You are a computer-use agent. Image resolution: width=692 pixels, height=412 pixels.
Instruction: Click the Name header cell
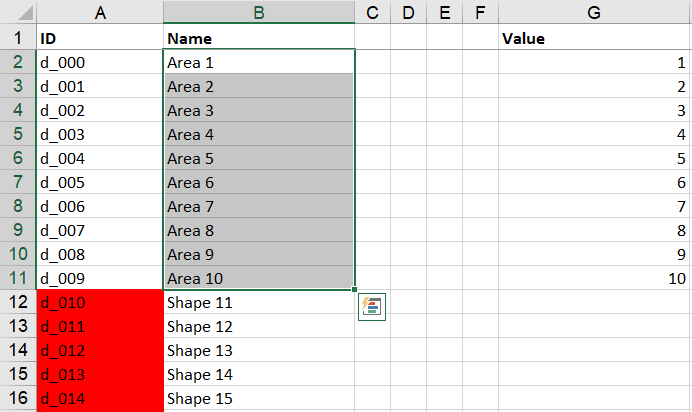(259, 38)
